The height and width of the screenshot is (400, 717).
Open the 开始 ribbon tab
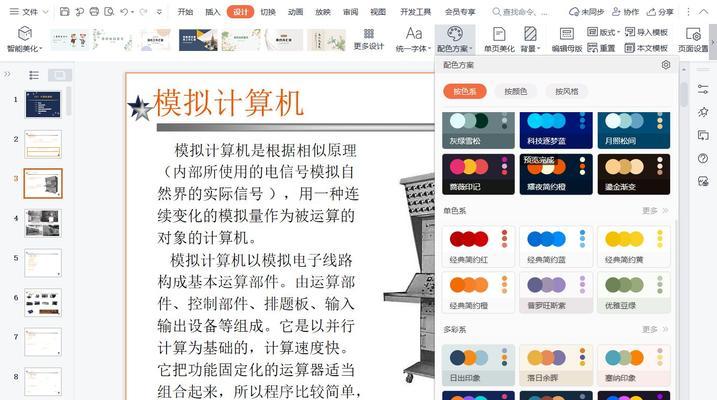185,12
